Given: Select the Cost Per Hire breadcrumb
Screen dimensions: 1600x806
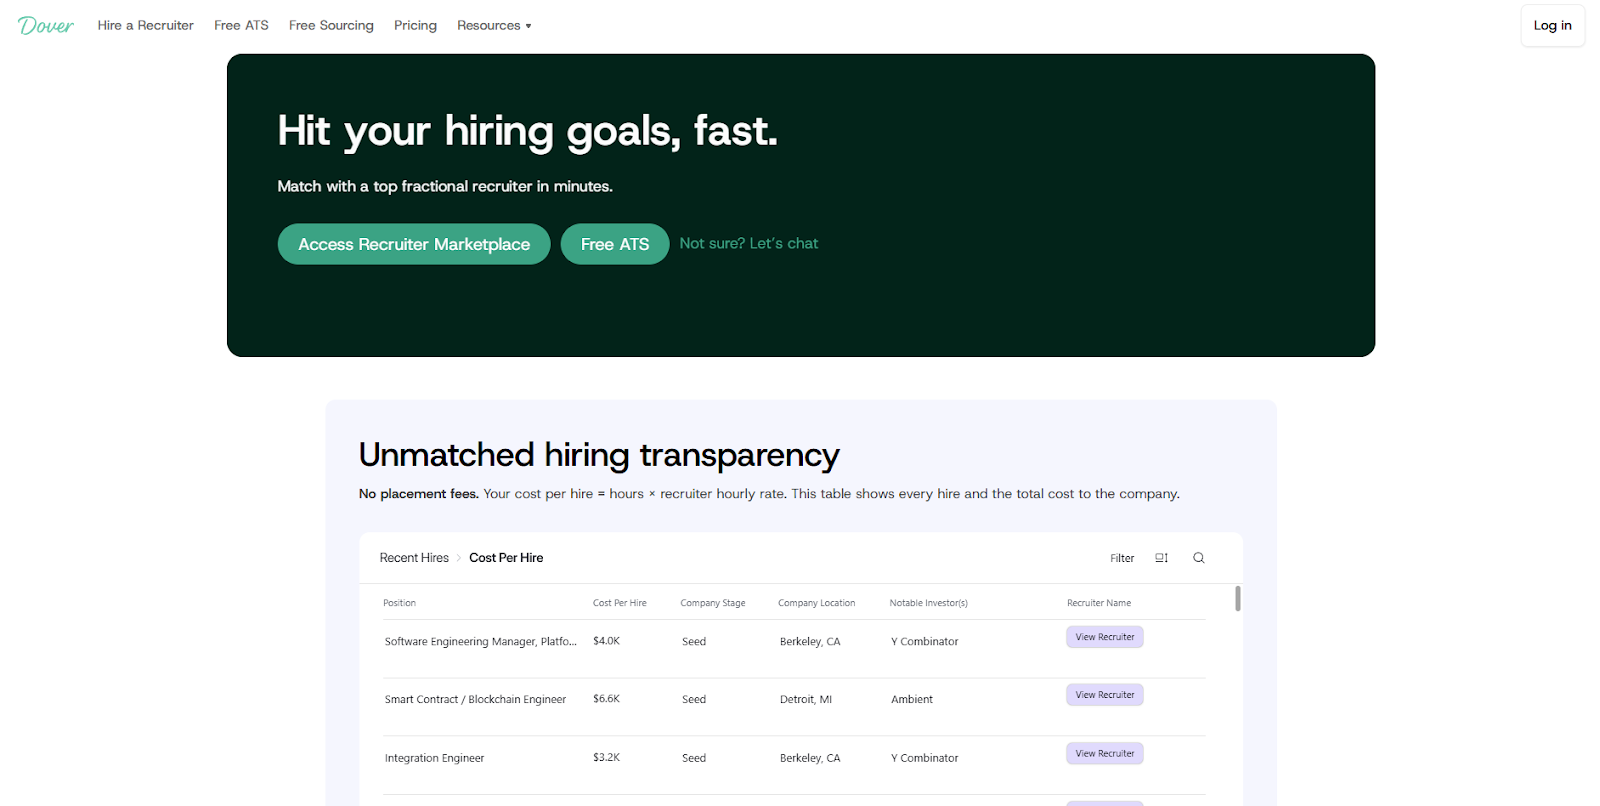Looking at the screenshot, I should [x=506, y=558].
